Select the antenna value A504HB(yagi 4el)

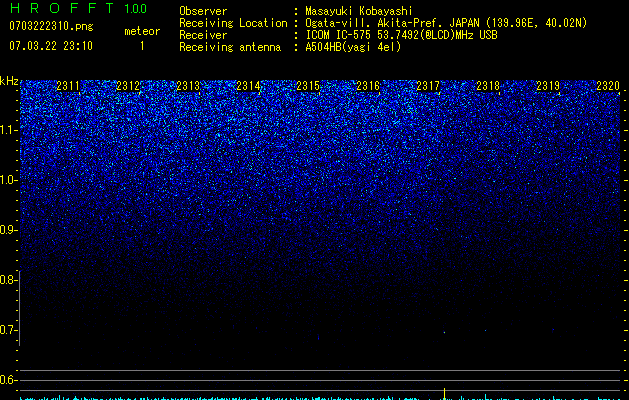click(x=353, y=47)
